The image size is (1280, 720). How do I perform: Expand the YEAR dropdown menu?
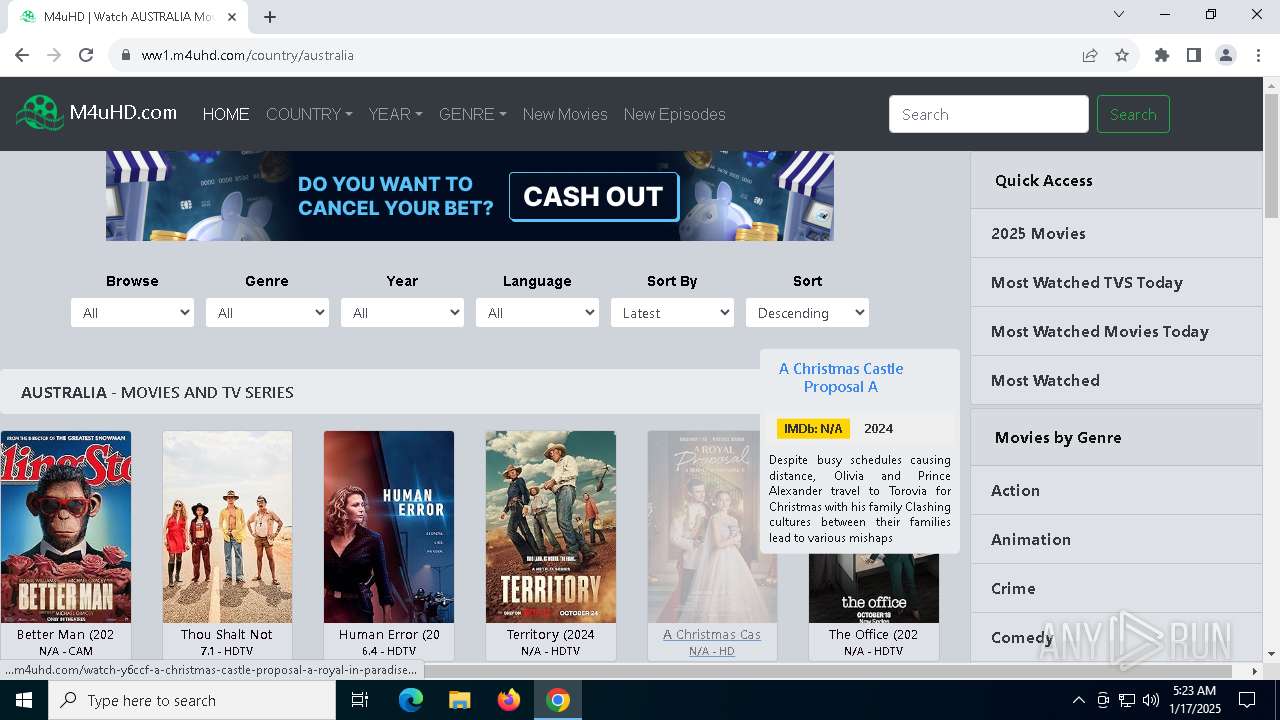pyautogui.click(x=395, y=114)
